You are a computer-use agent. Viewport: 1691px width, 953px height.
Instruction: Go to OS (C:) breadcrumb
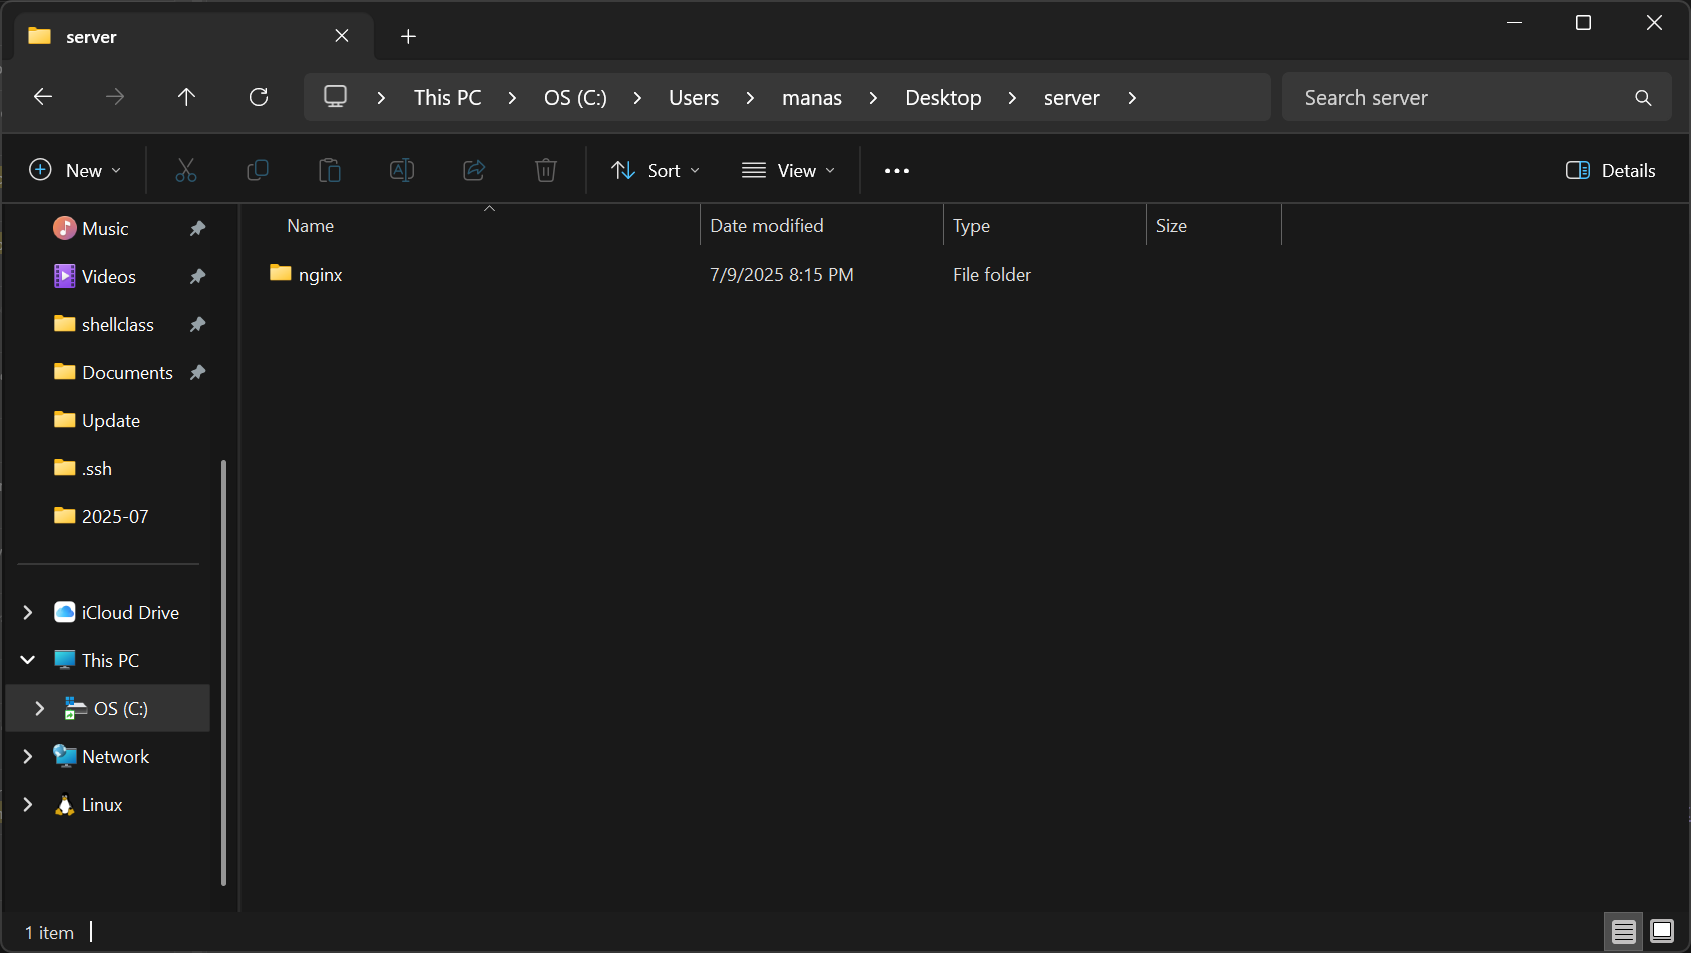[x=575, y=98]
